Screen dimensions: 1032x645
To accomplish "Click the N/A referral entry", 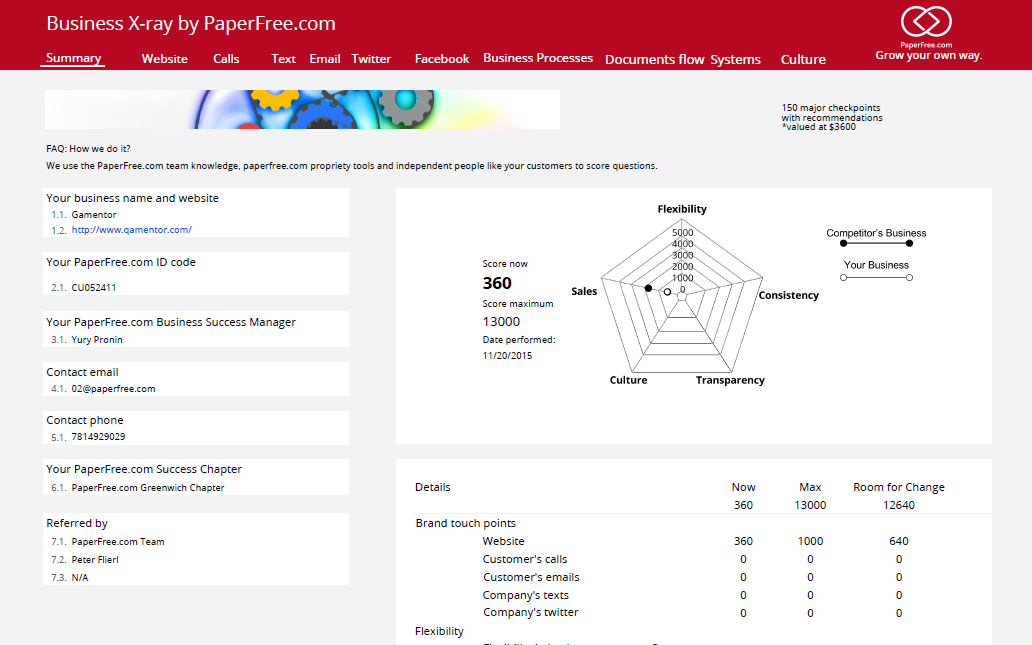I will click(x=80, y=577).
